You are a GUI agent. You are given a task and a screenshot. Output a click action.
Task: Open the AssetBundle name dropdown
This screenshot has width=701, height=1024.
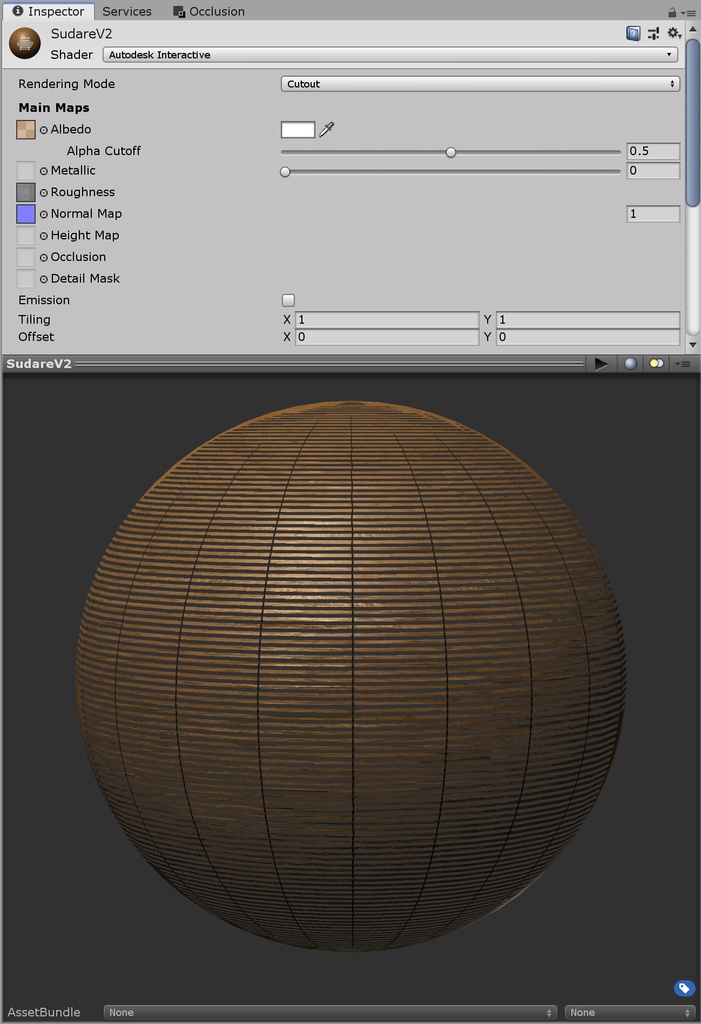pos(330,1012)
